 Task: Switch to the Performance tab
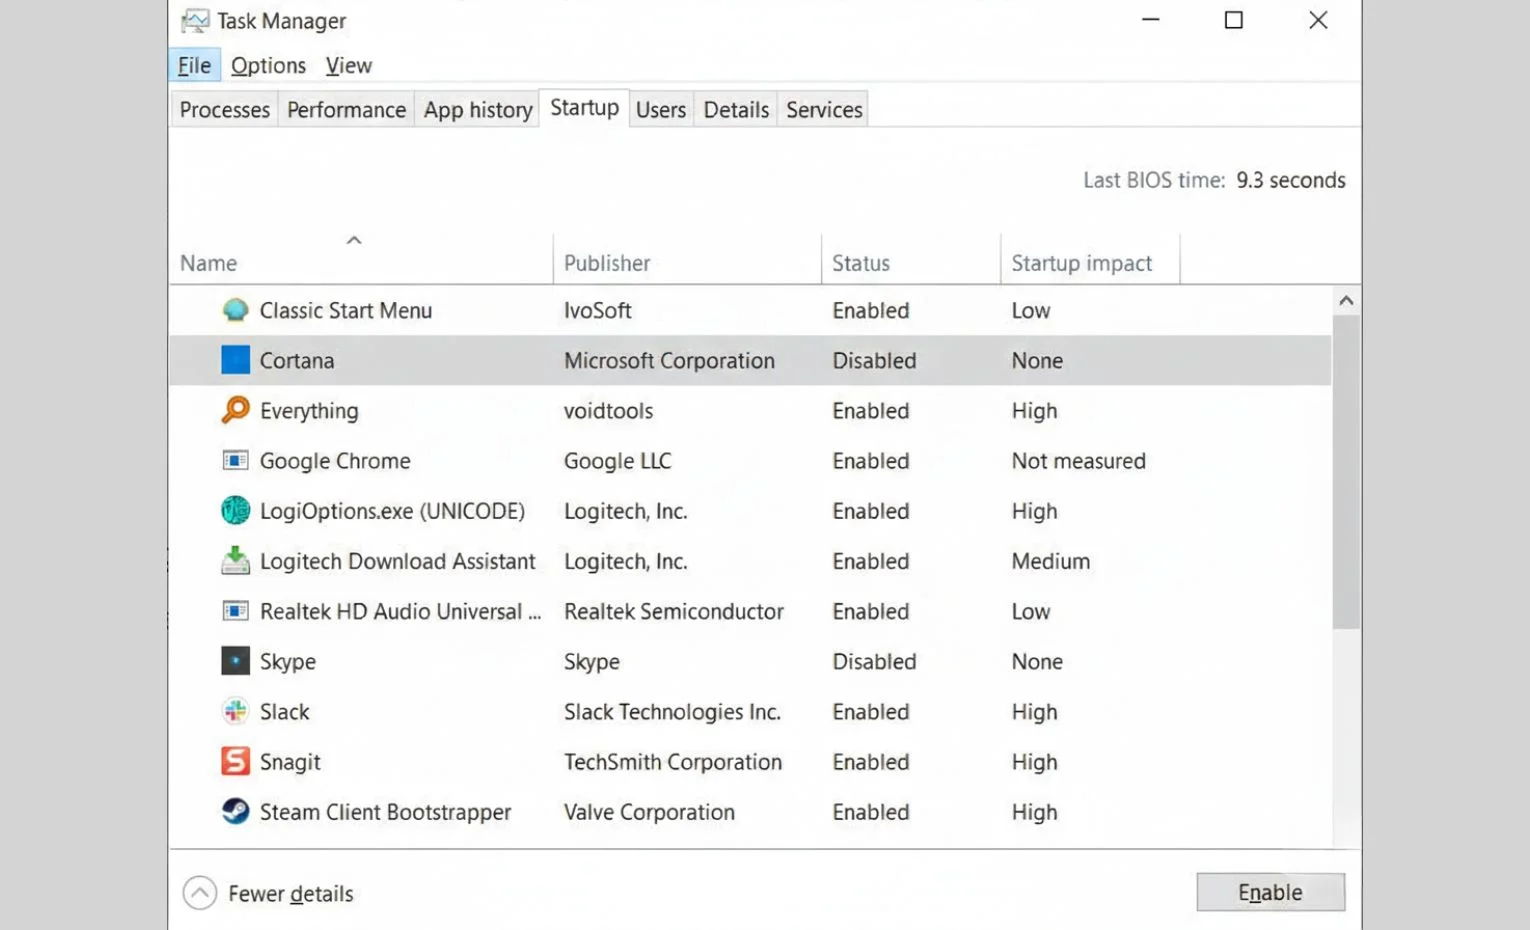click(x=346, y=109)
